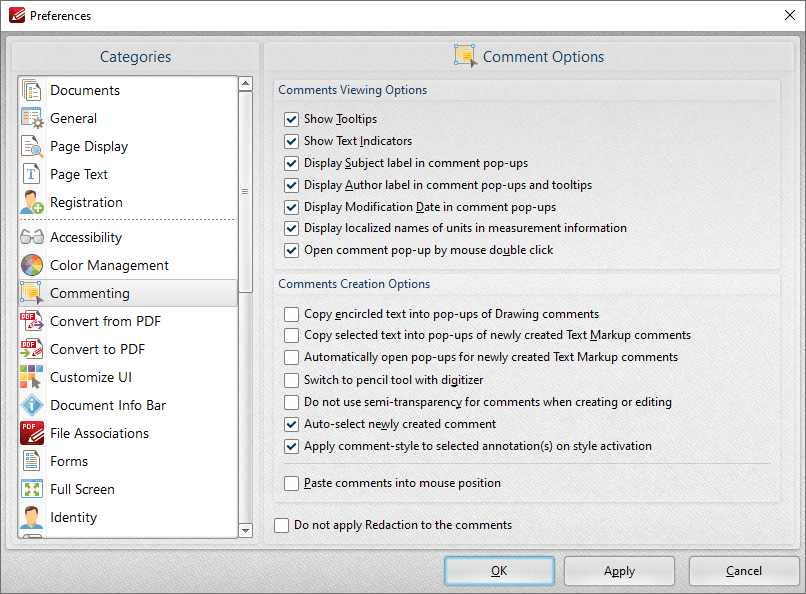Toggle Show Text Indicators checkbox

[x=291, y=141]
